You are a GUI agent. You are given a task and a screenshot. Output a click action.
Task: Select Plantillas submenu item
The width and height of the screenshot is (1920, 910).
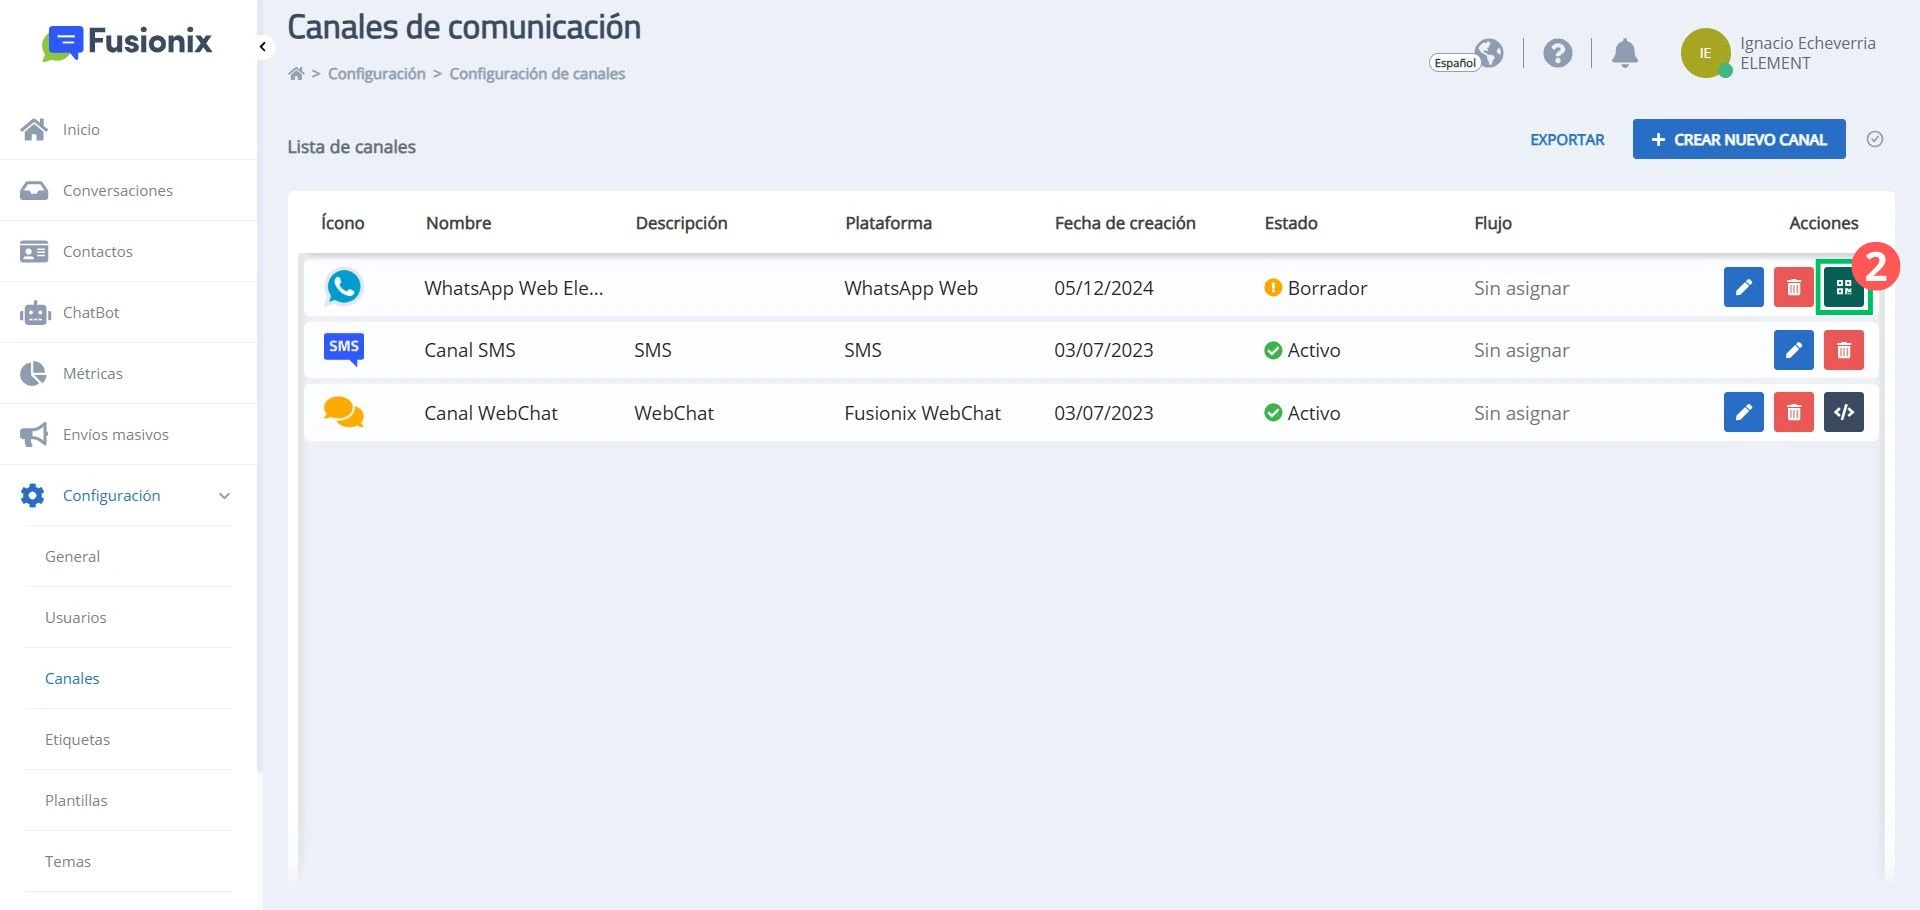(128, 800)
